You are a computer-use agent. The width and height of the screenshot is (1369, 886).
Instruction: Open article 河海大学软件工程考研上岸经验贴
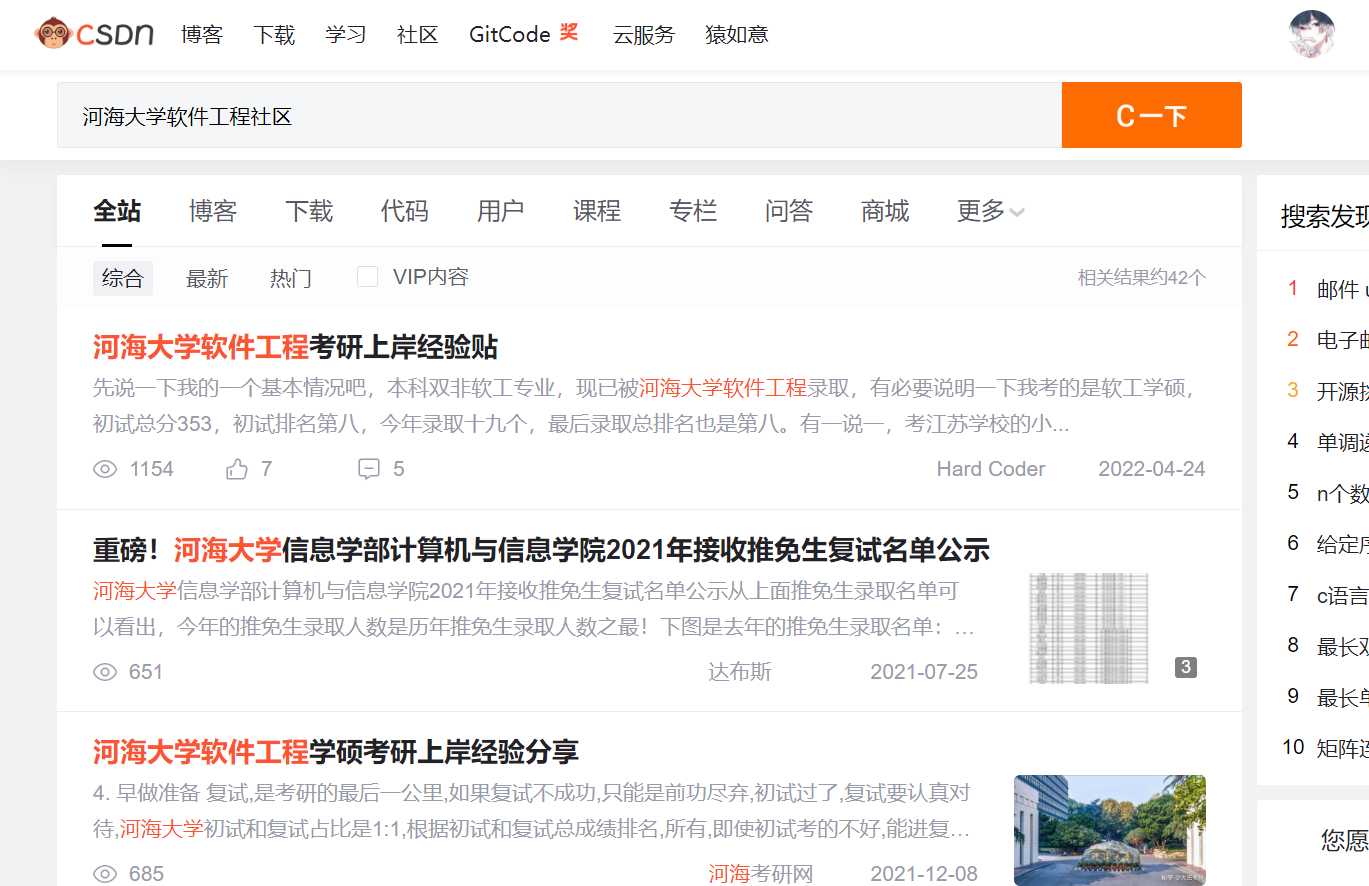pos(295,348)
